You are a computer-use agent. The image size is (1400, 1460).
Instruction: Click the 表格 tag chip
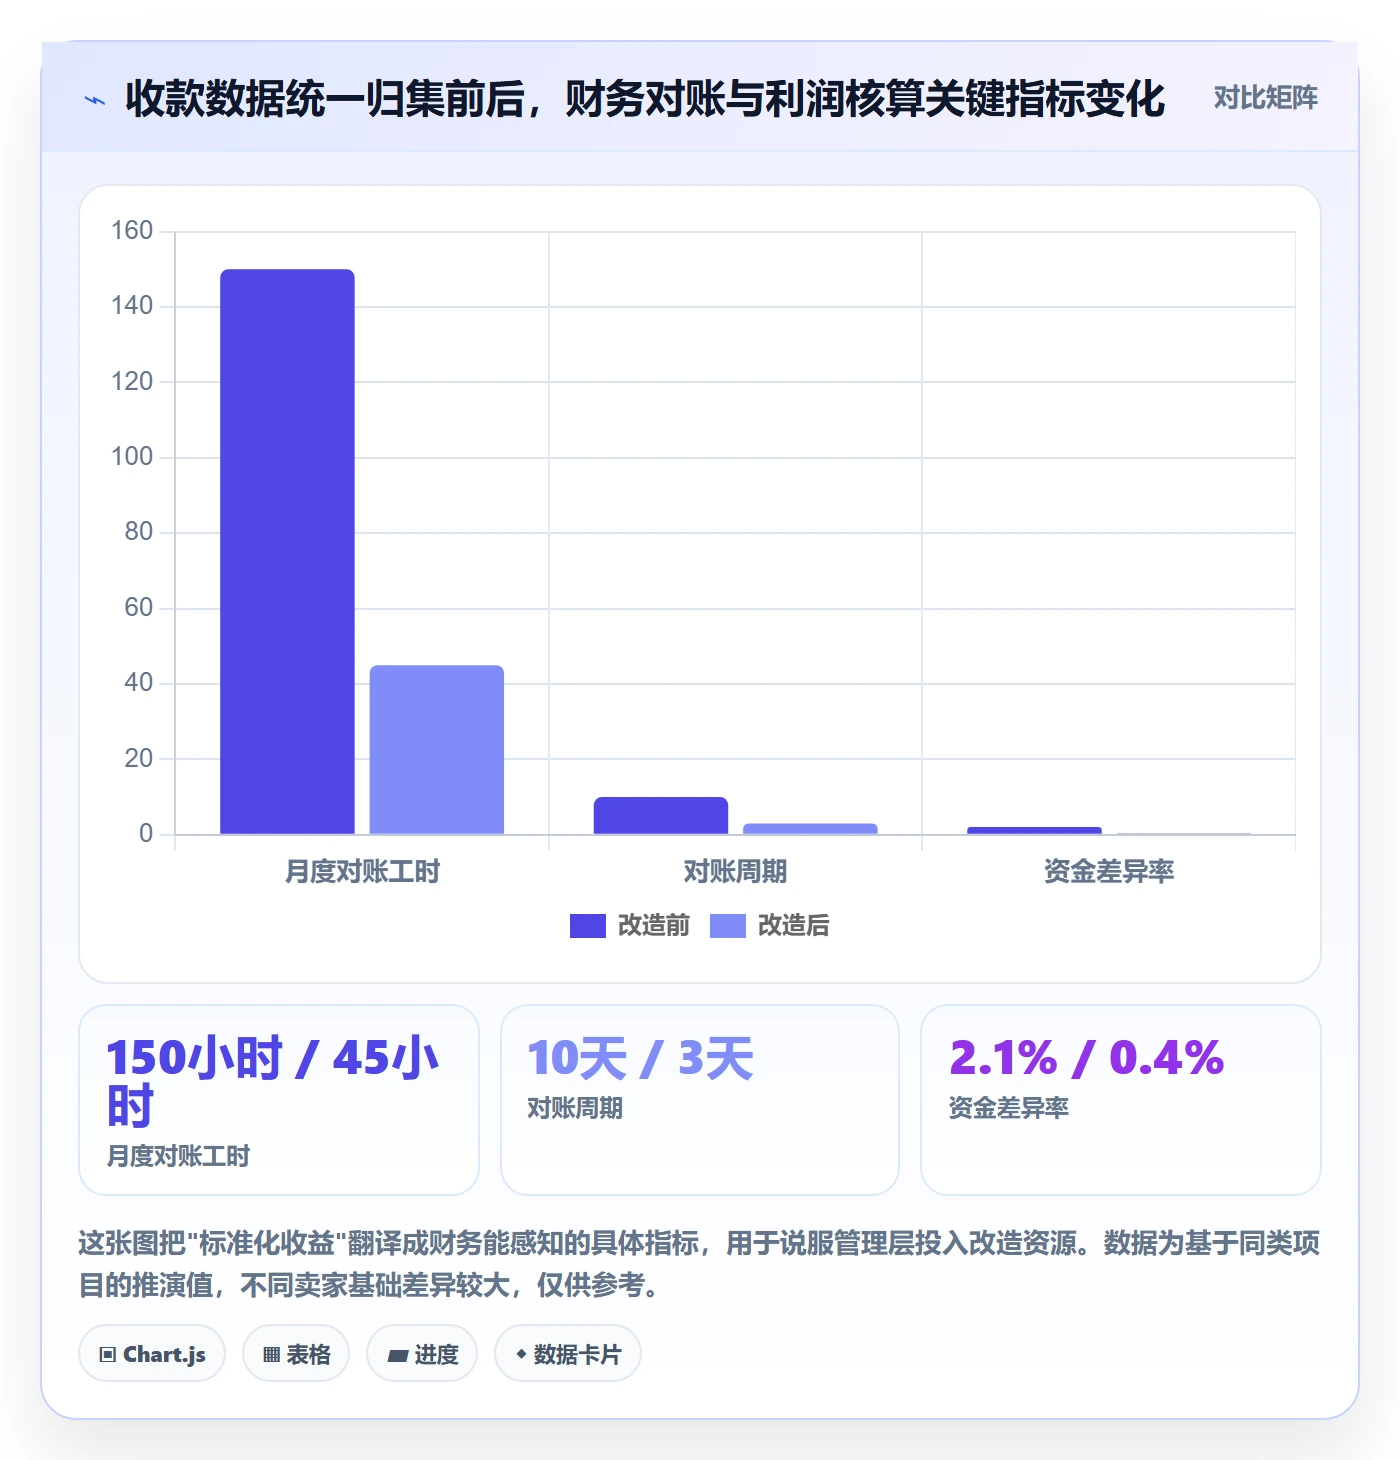(296, 1354)
